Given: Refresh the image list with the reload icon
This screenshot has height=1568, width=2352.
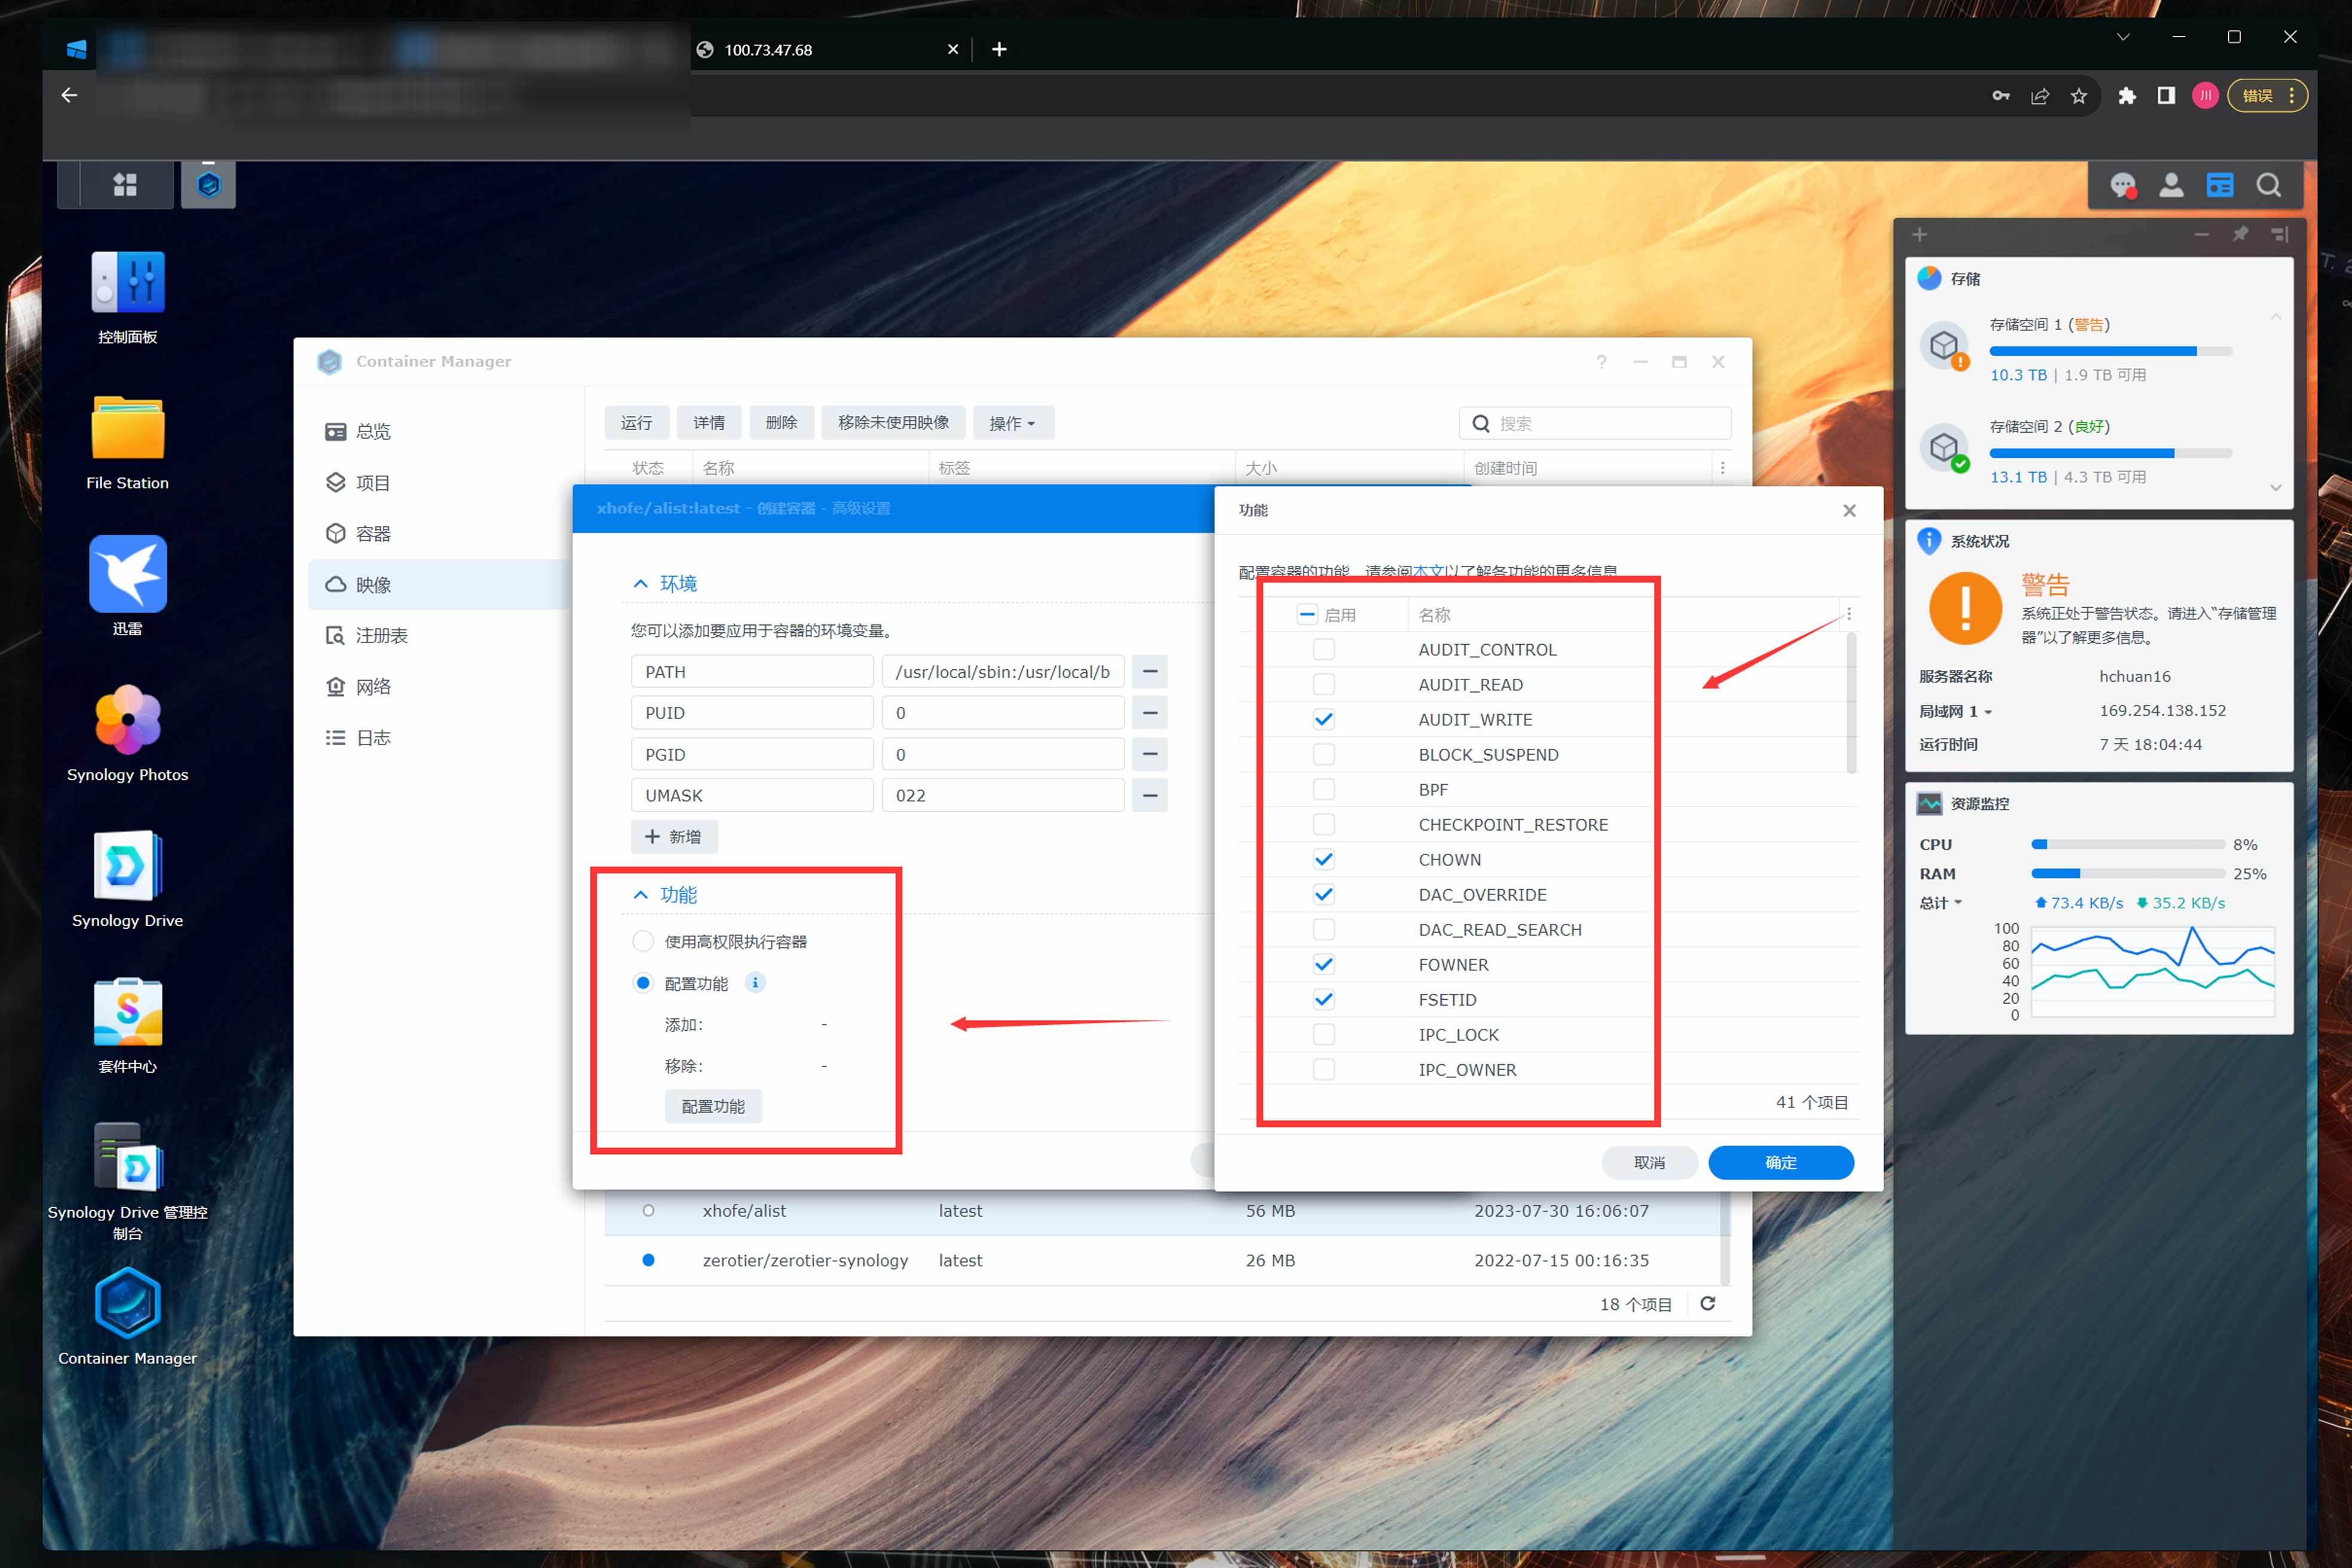Looking at the screenshot, I should point(1708,1303).
